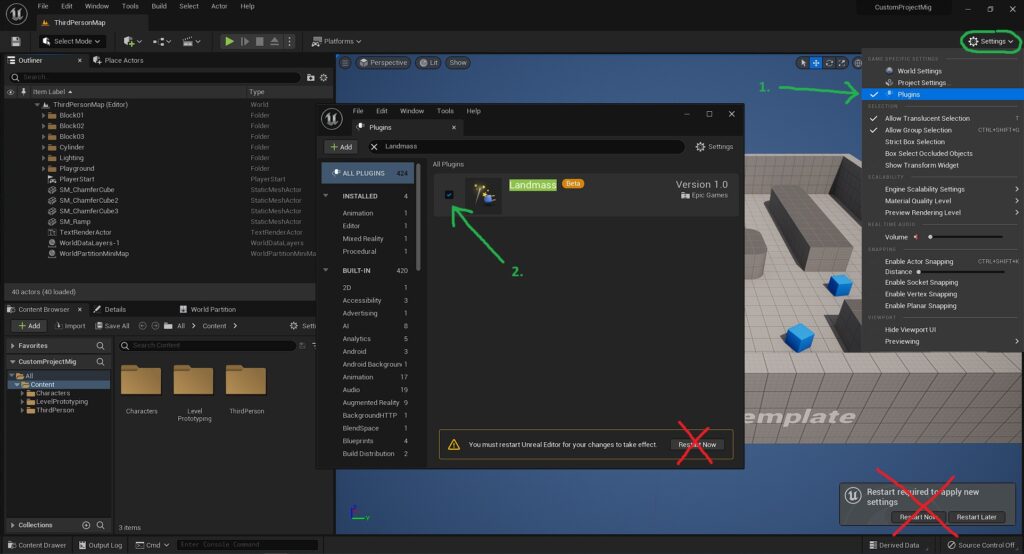Viewport: 1024px width, 554px height.
Task: Expand the Playground folder in Outliner
Action: coord(44,169)
